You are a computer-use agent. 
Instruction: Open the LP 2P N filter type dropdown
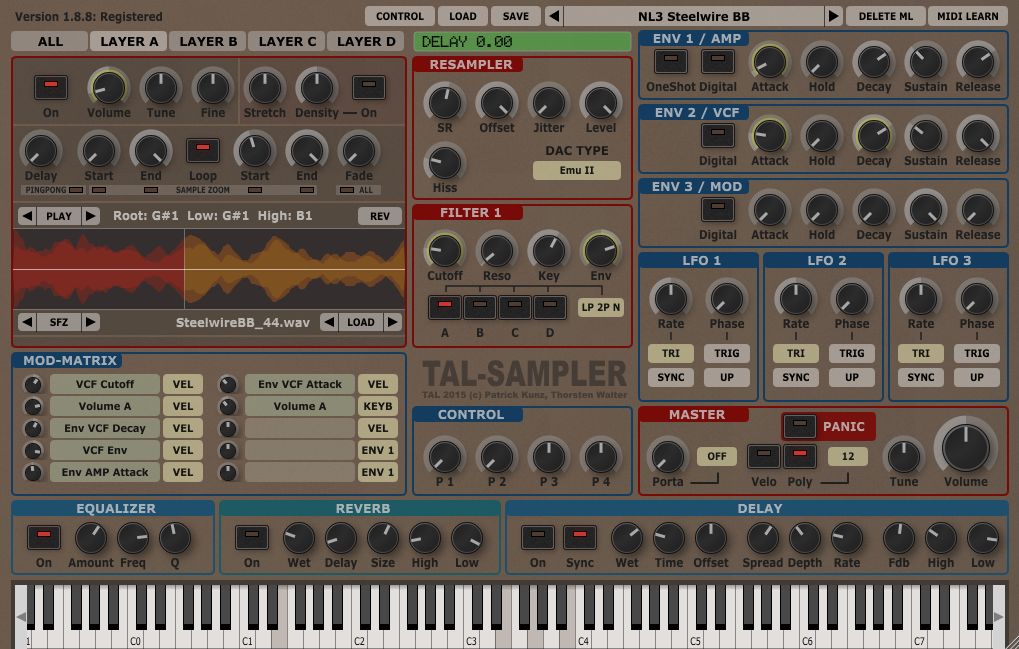click(x=600, y=307)
